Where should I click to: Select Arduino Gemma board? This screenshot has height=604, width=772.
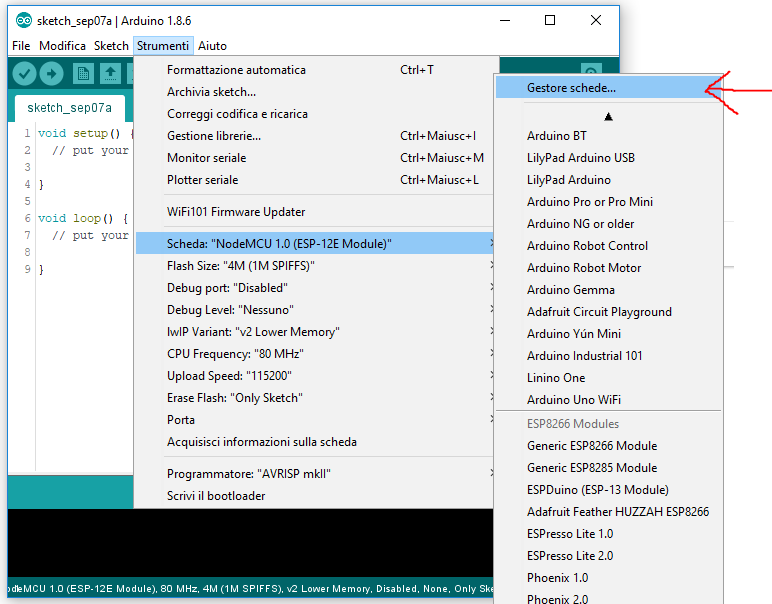pos(609,290)
